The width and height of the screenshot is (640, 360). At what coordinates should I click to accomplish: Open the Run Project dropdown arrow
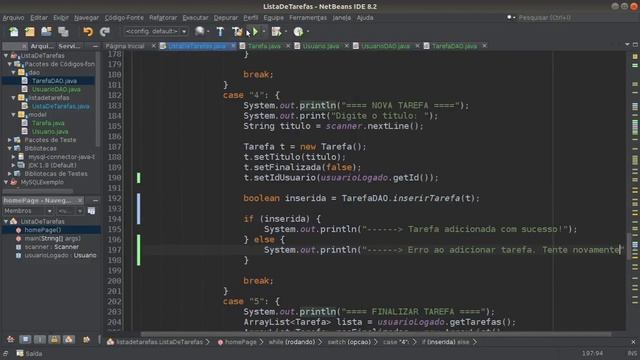pos(264,31)
